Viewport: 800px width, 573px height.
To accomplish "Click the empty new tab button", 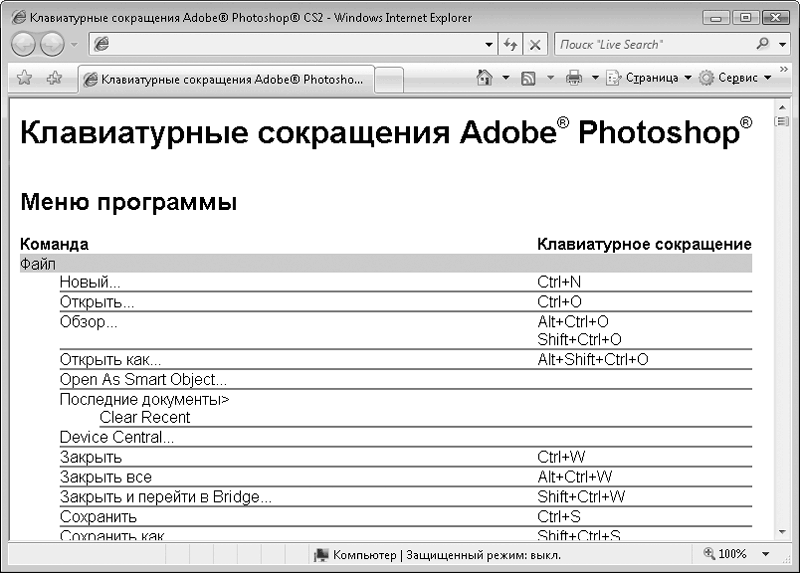I will click(390, 79).
